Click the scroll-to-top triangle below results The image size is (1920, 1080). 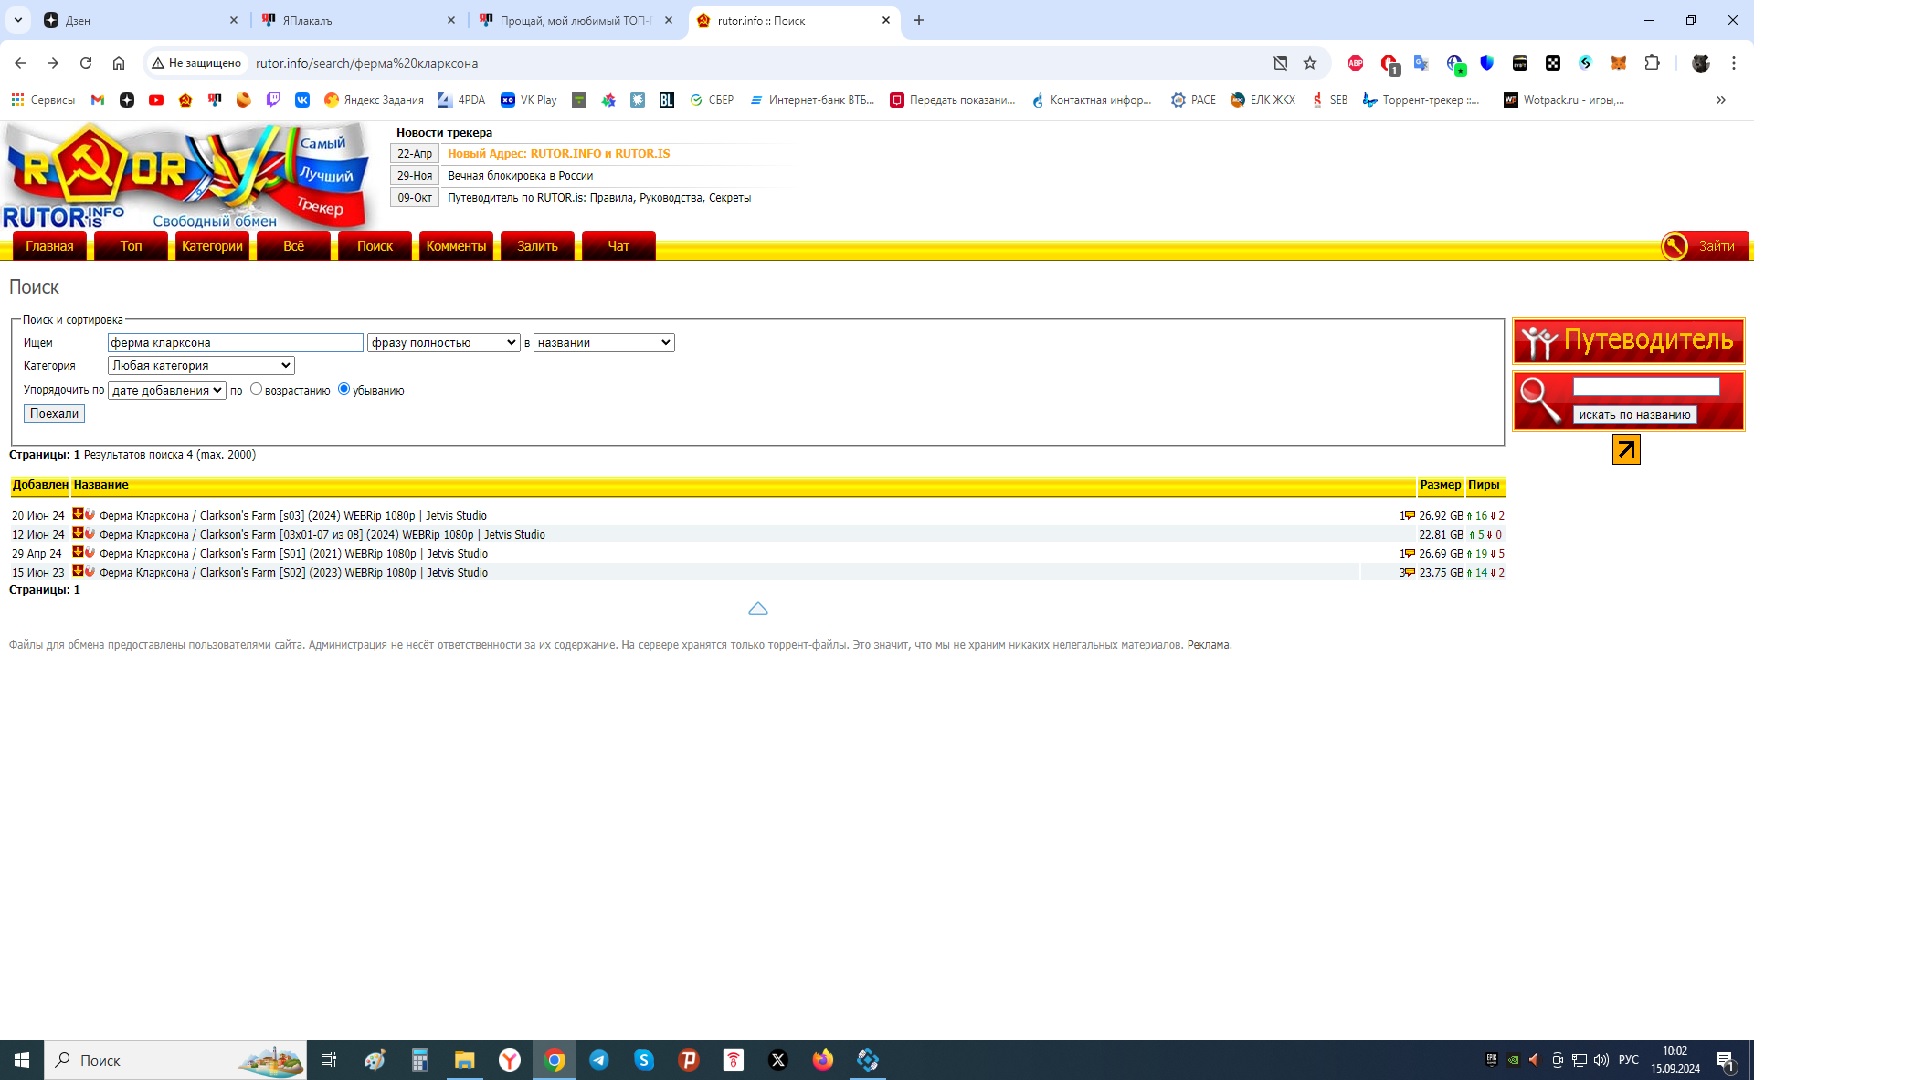pos(758,608)
